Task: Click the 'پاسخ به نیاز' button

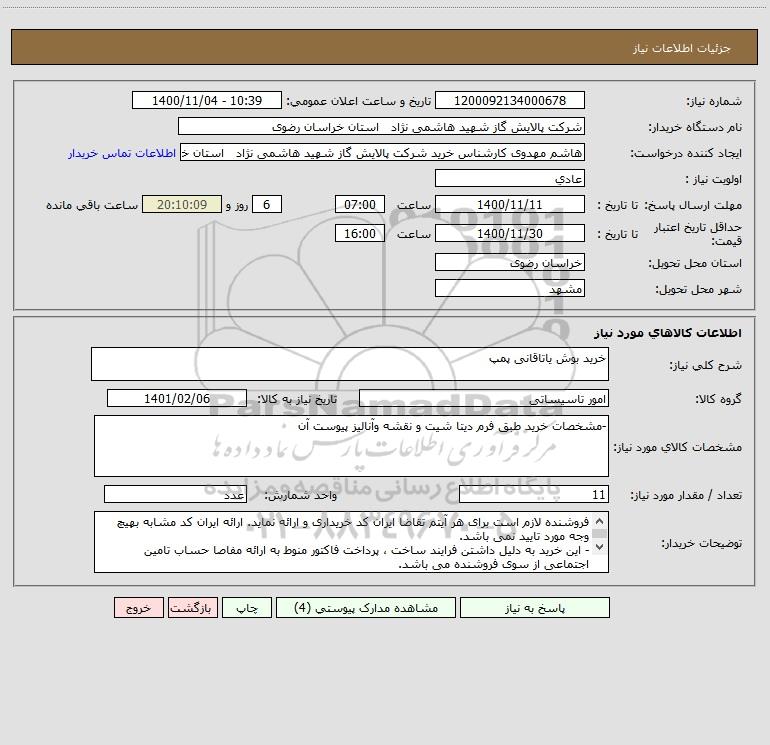Action: pos(534,607)
